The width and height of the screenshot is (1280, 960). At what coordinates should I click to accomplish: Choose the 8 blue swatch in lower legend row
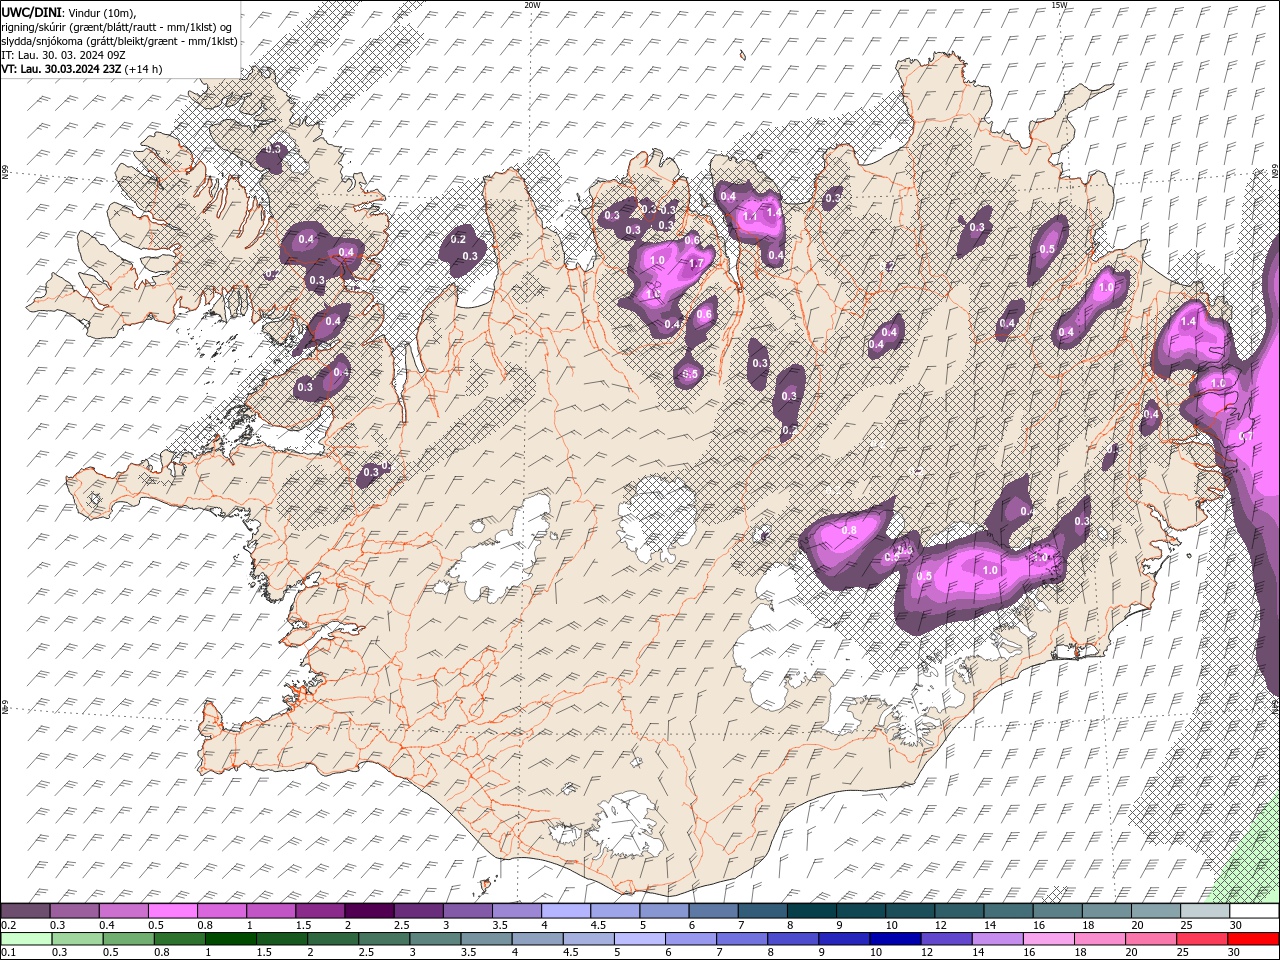(794, 939)
